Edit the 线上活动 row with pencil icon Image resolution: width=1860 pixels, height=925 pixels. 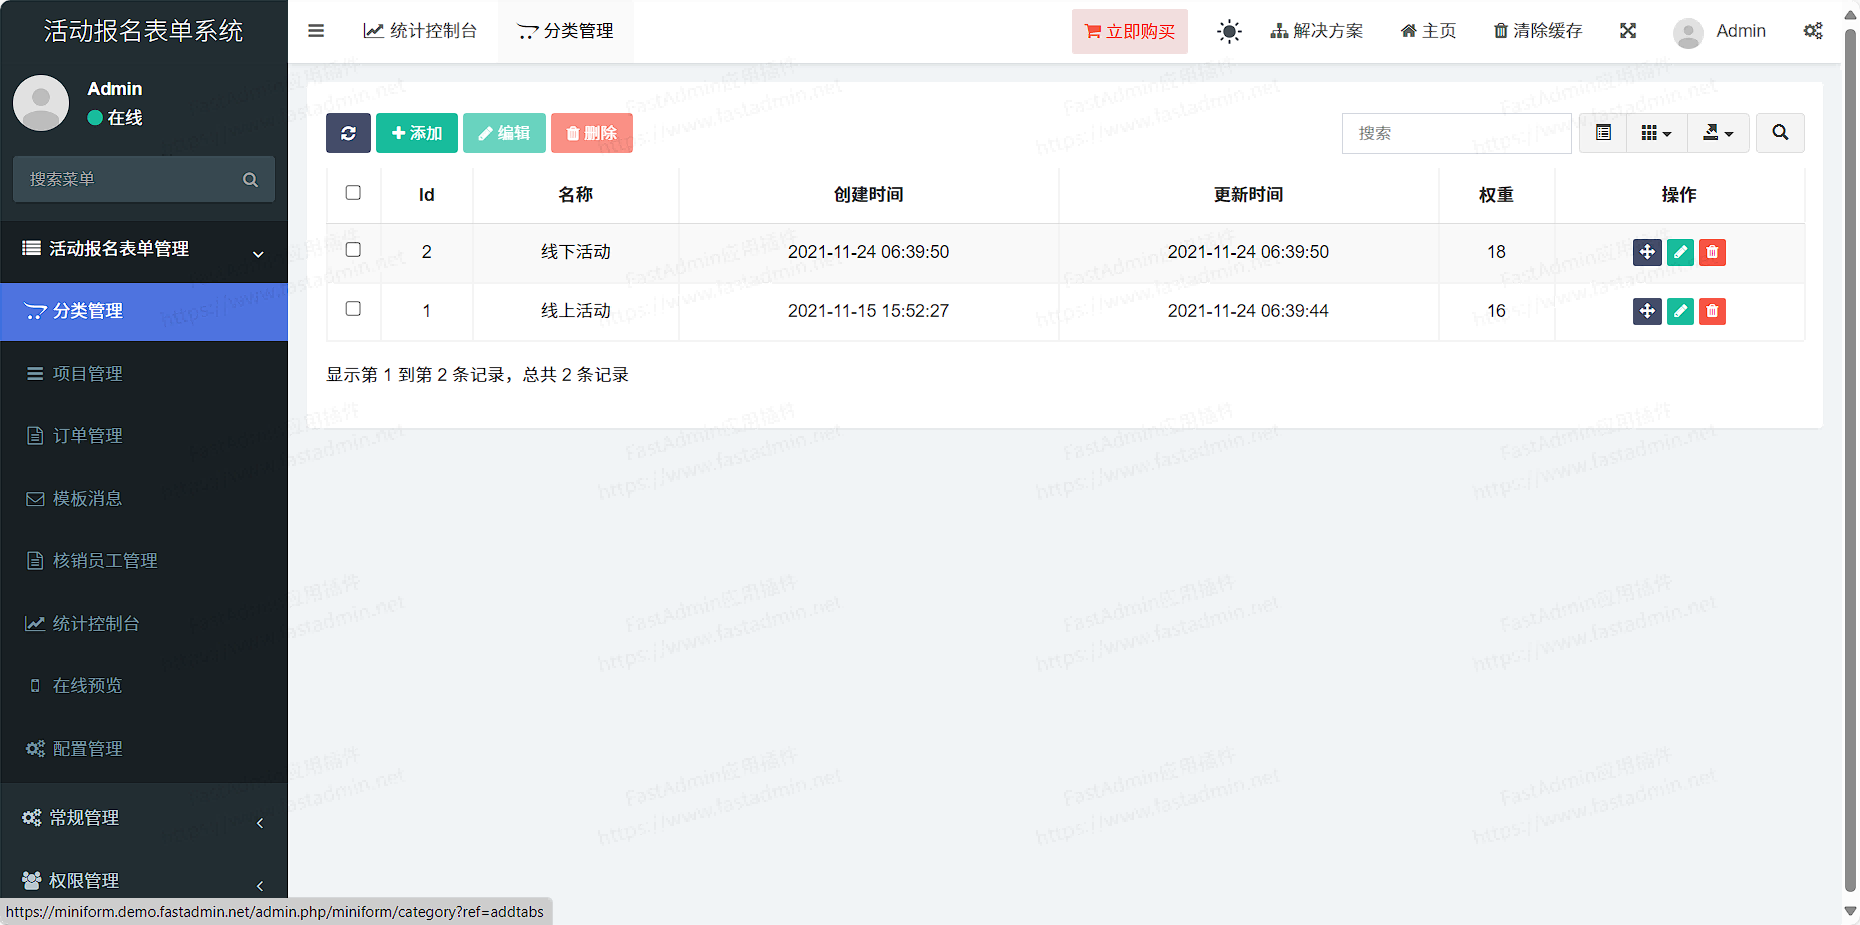(x=1680, y=311)
